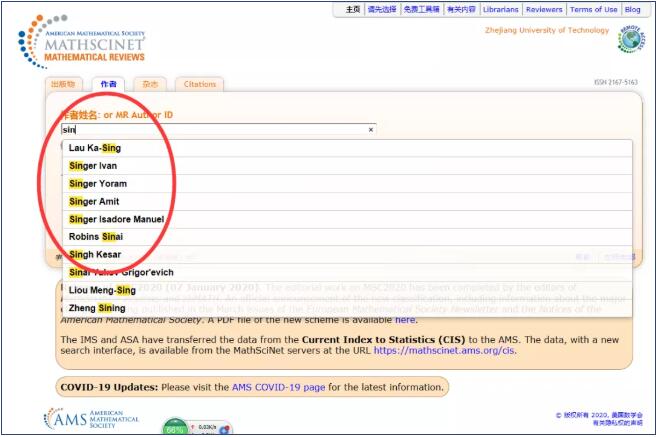Open the Librarians menu item
The width and height of the screenshot is (659, 437).
[500, 9]
